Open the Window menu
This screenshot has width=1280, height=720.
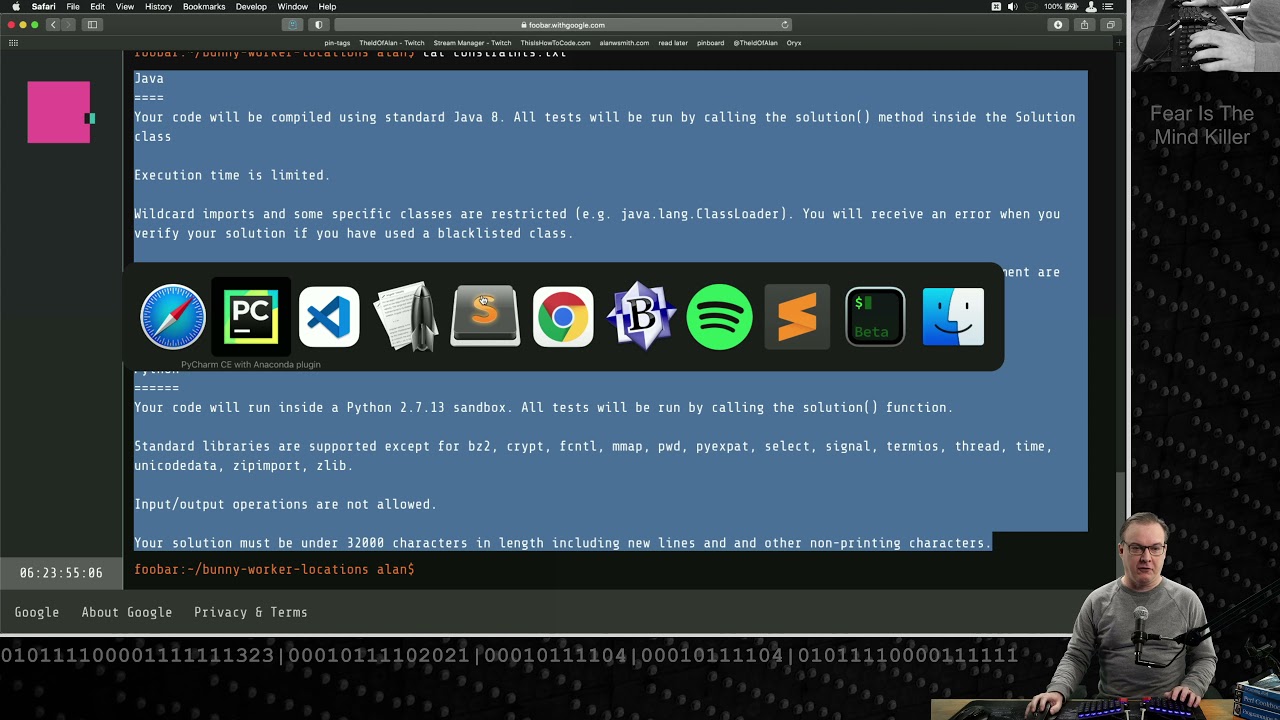292,6
